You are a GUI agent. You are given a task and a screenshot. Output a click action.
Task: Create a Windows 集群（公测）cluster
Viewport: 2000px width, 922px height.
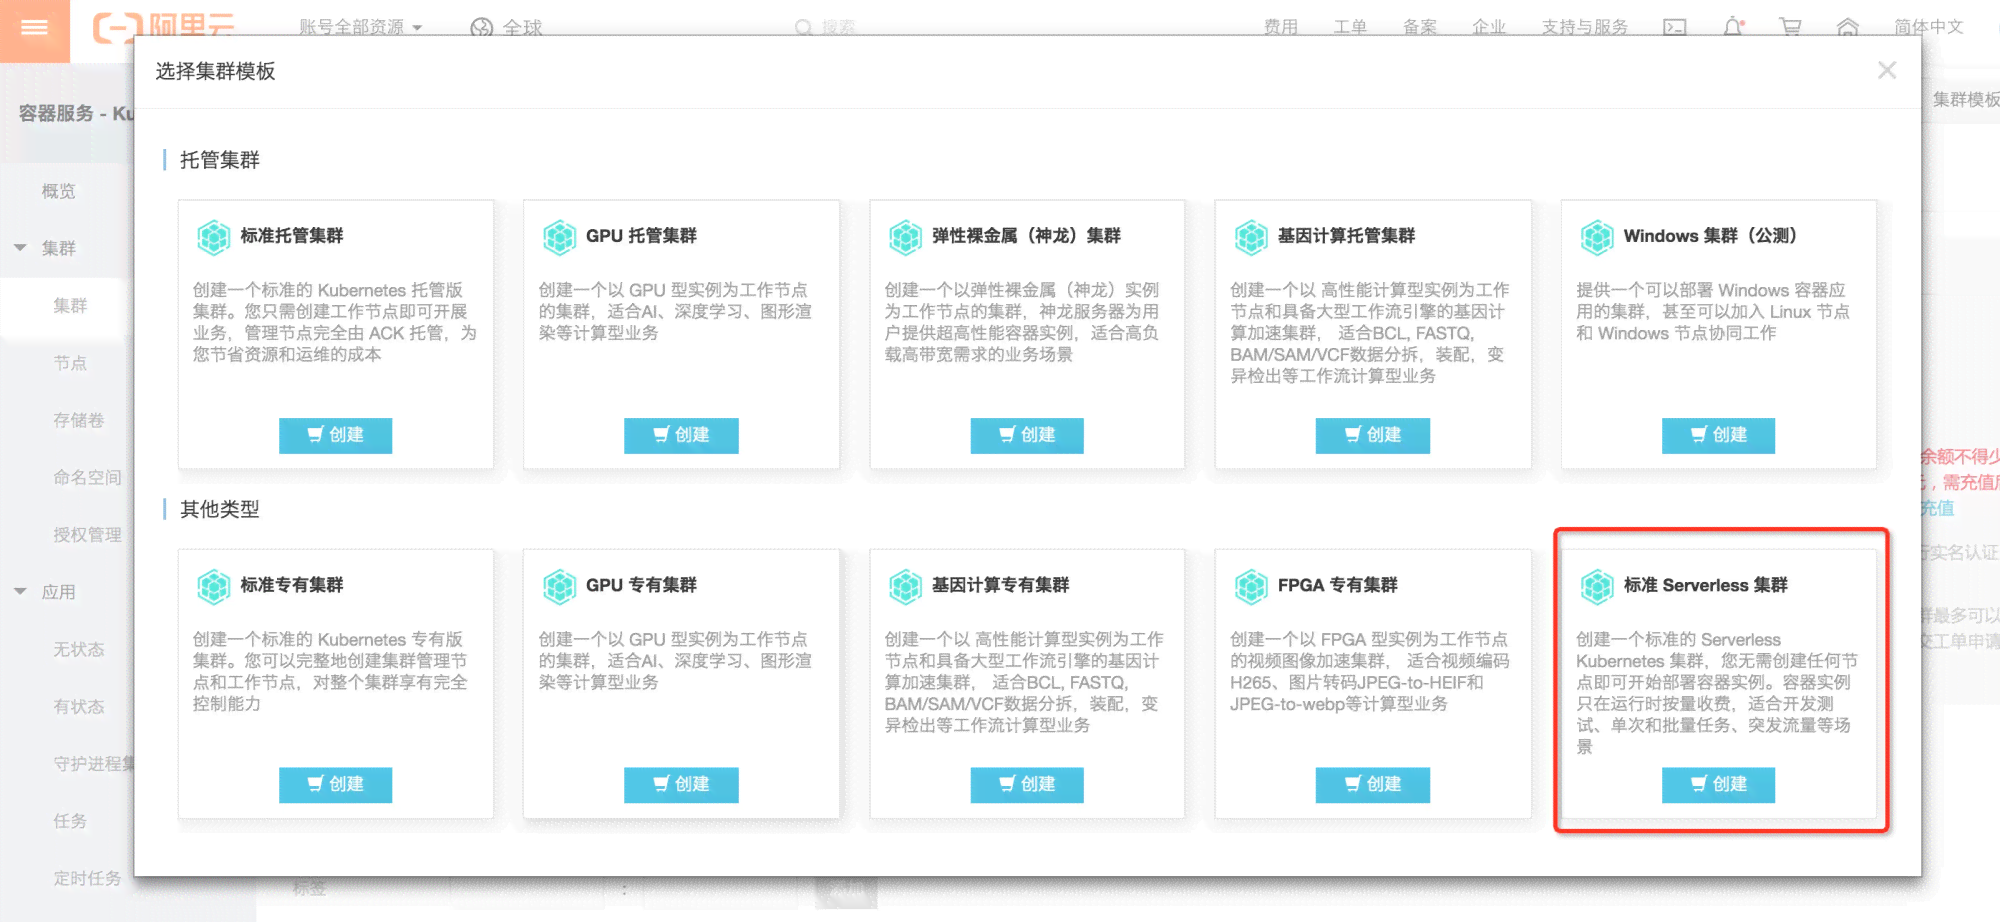click(1718, 435)
